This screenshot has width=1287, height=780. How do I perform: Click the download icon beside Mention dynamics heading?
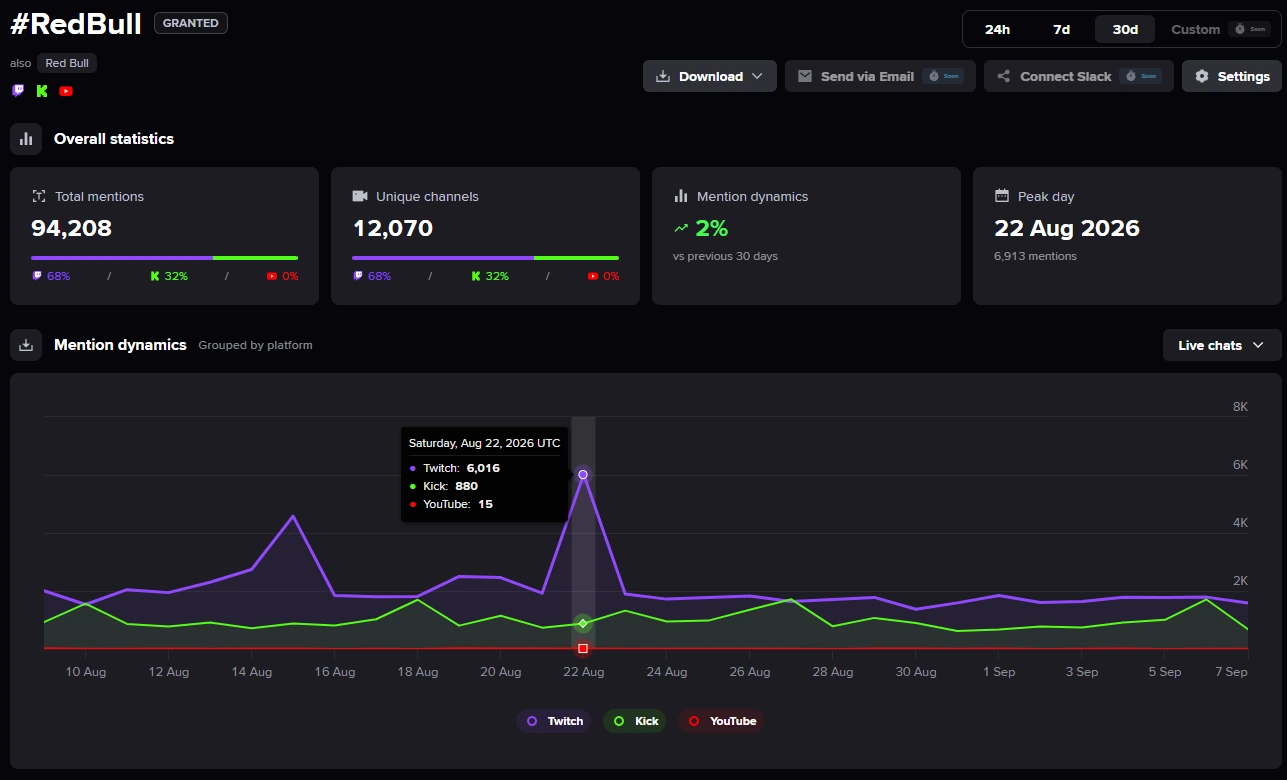(26, 345)
